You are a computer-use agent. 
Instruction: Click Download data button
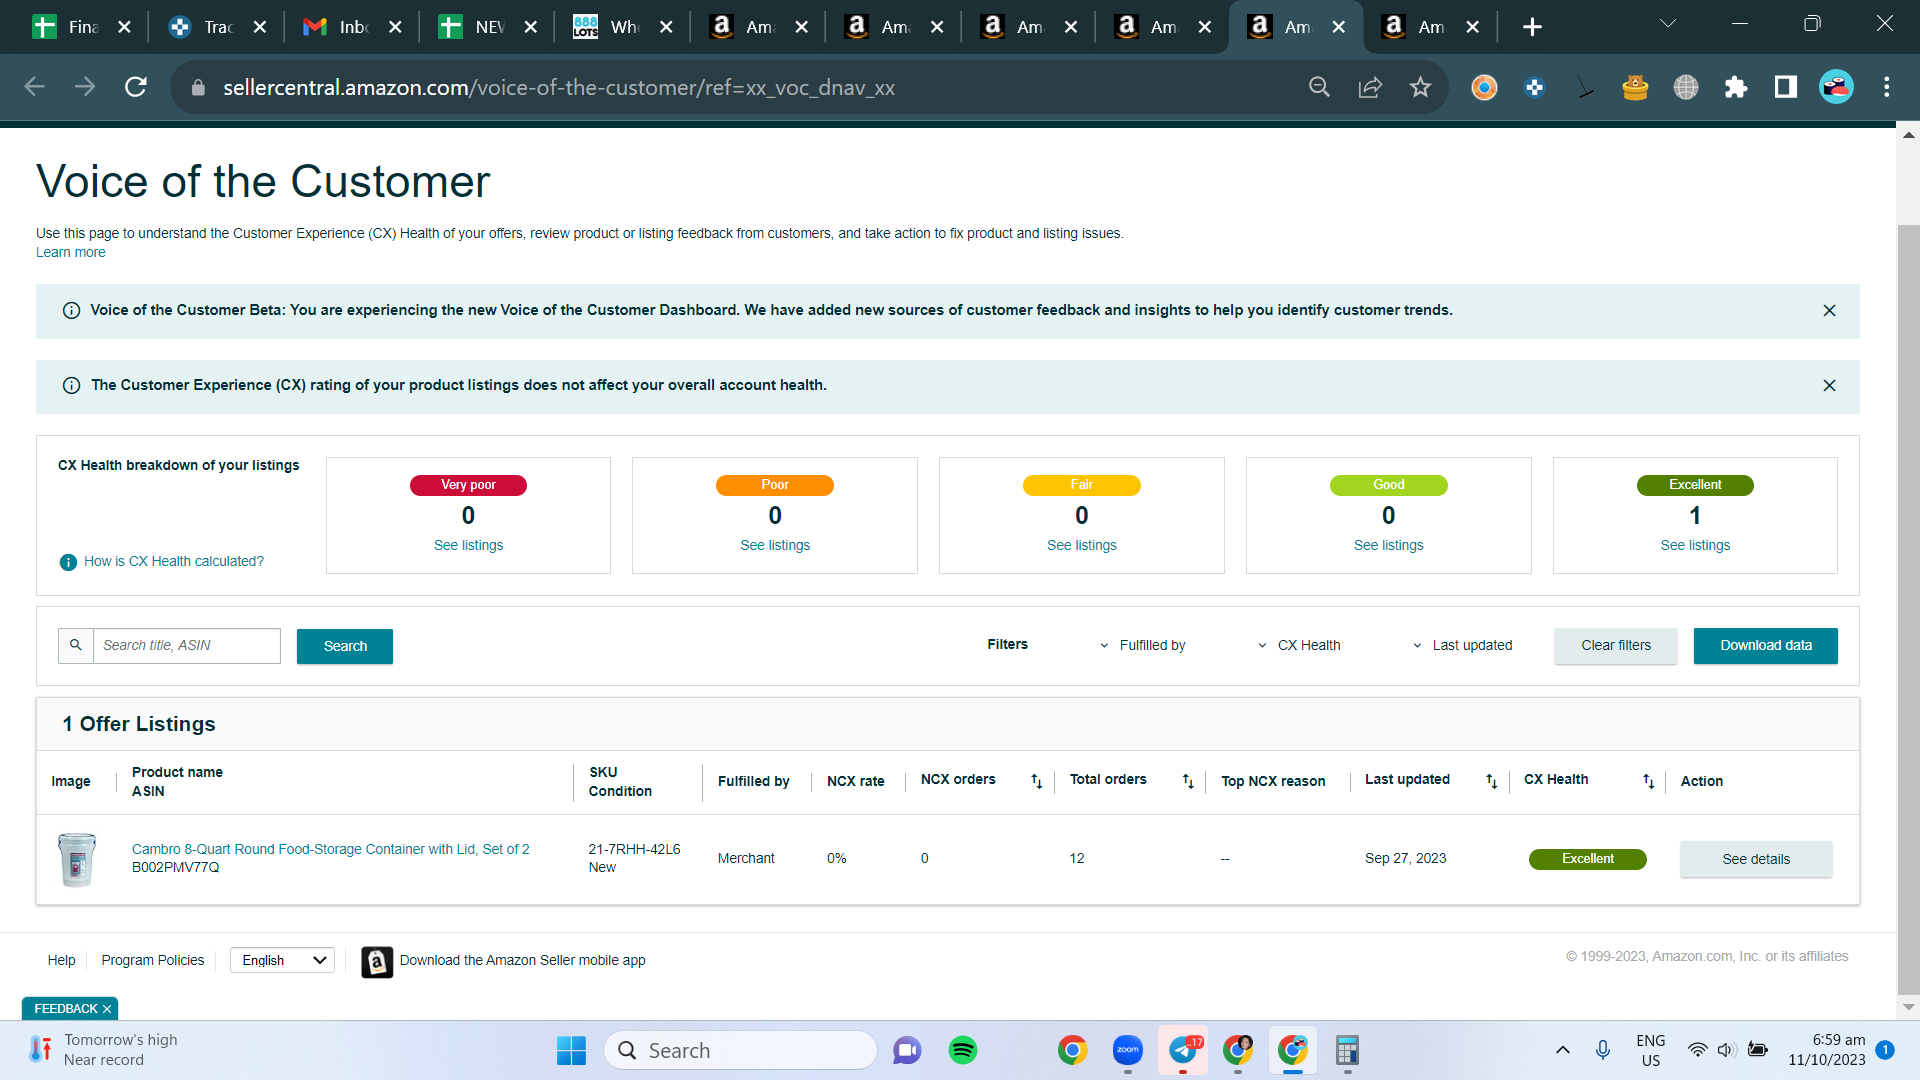(1766, 646)
